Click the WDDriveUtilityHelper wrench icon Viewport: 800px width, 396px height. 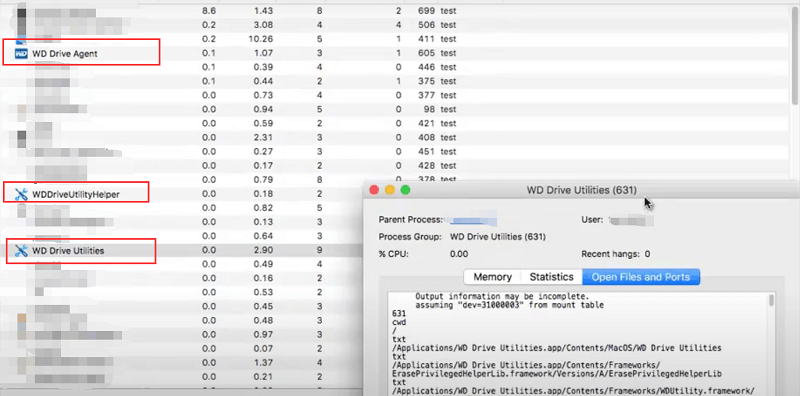click(x=21, y=194)
